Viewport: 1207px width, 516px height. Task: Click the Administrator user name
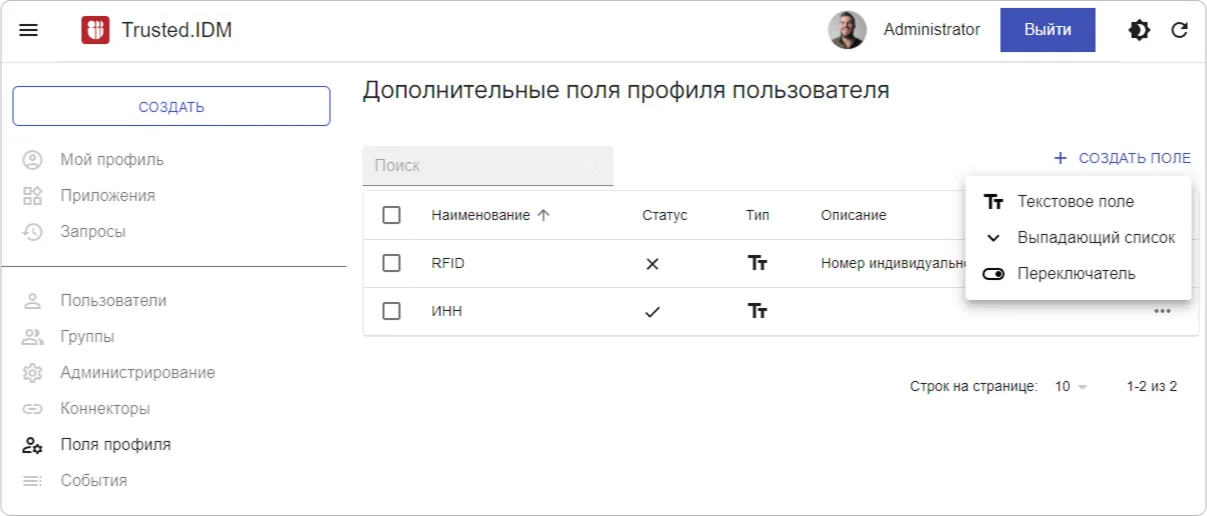coord(932,30)
